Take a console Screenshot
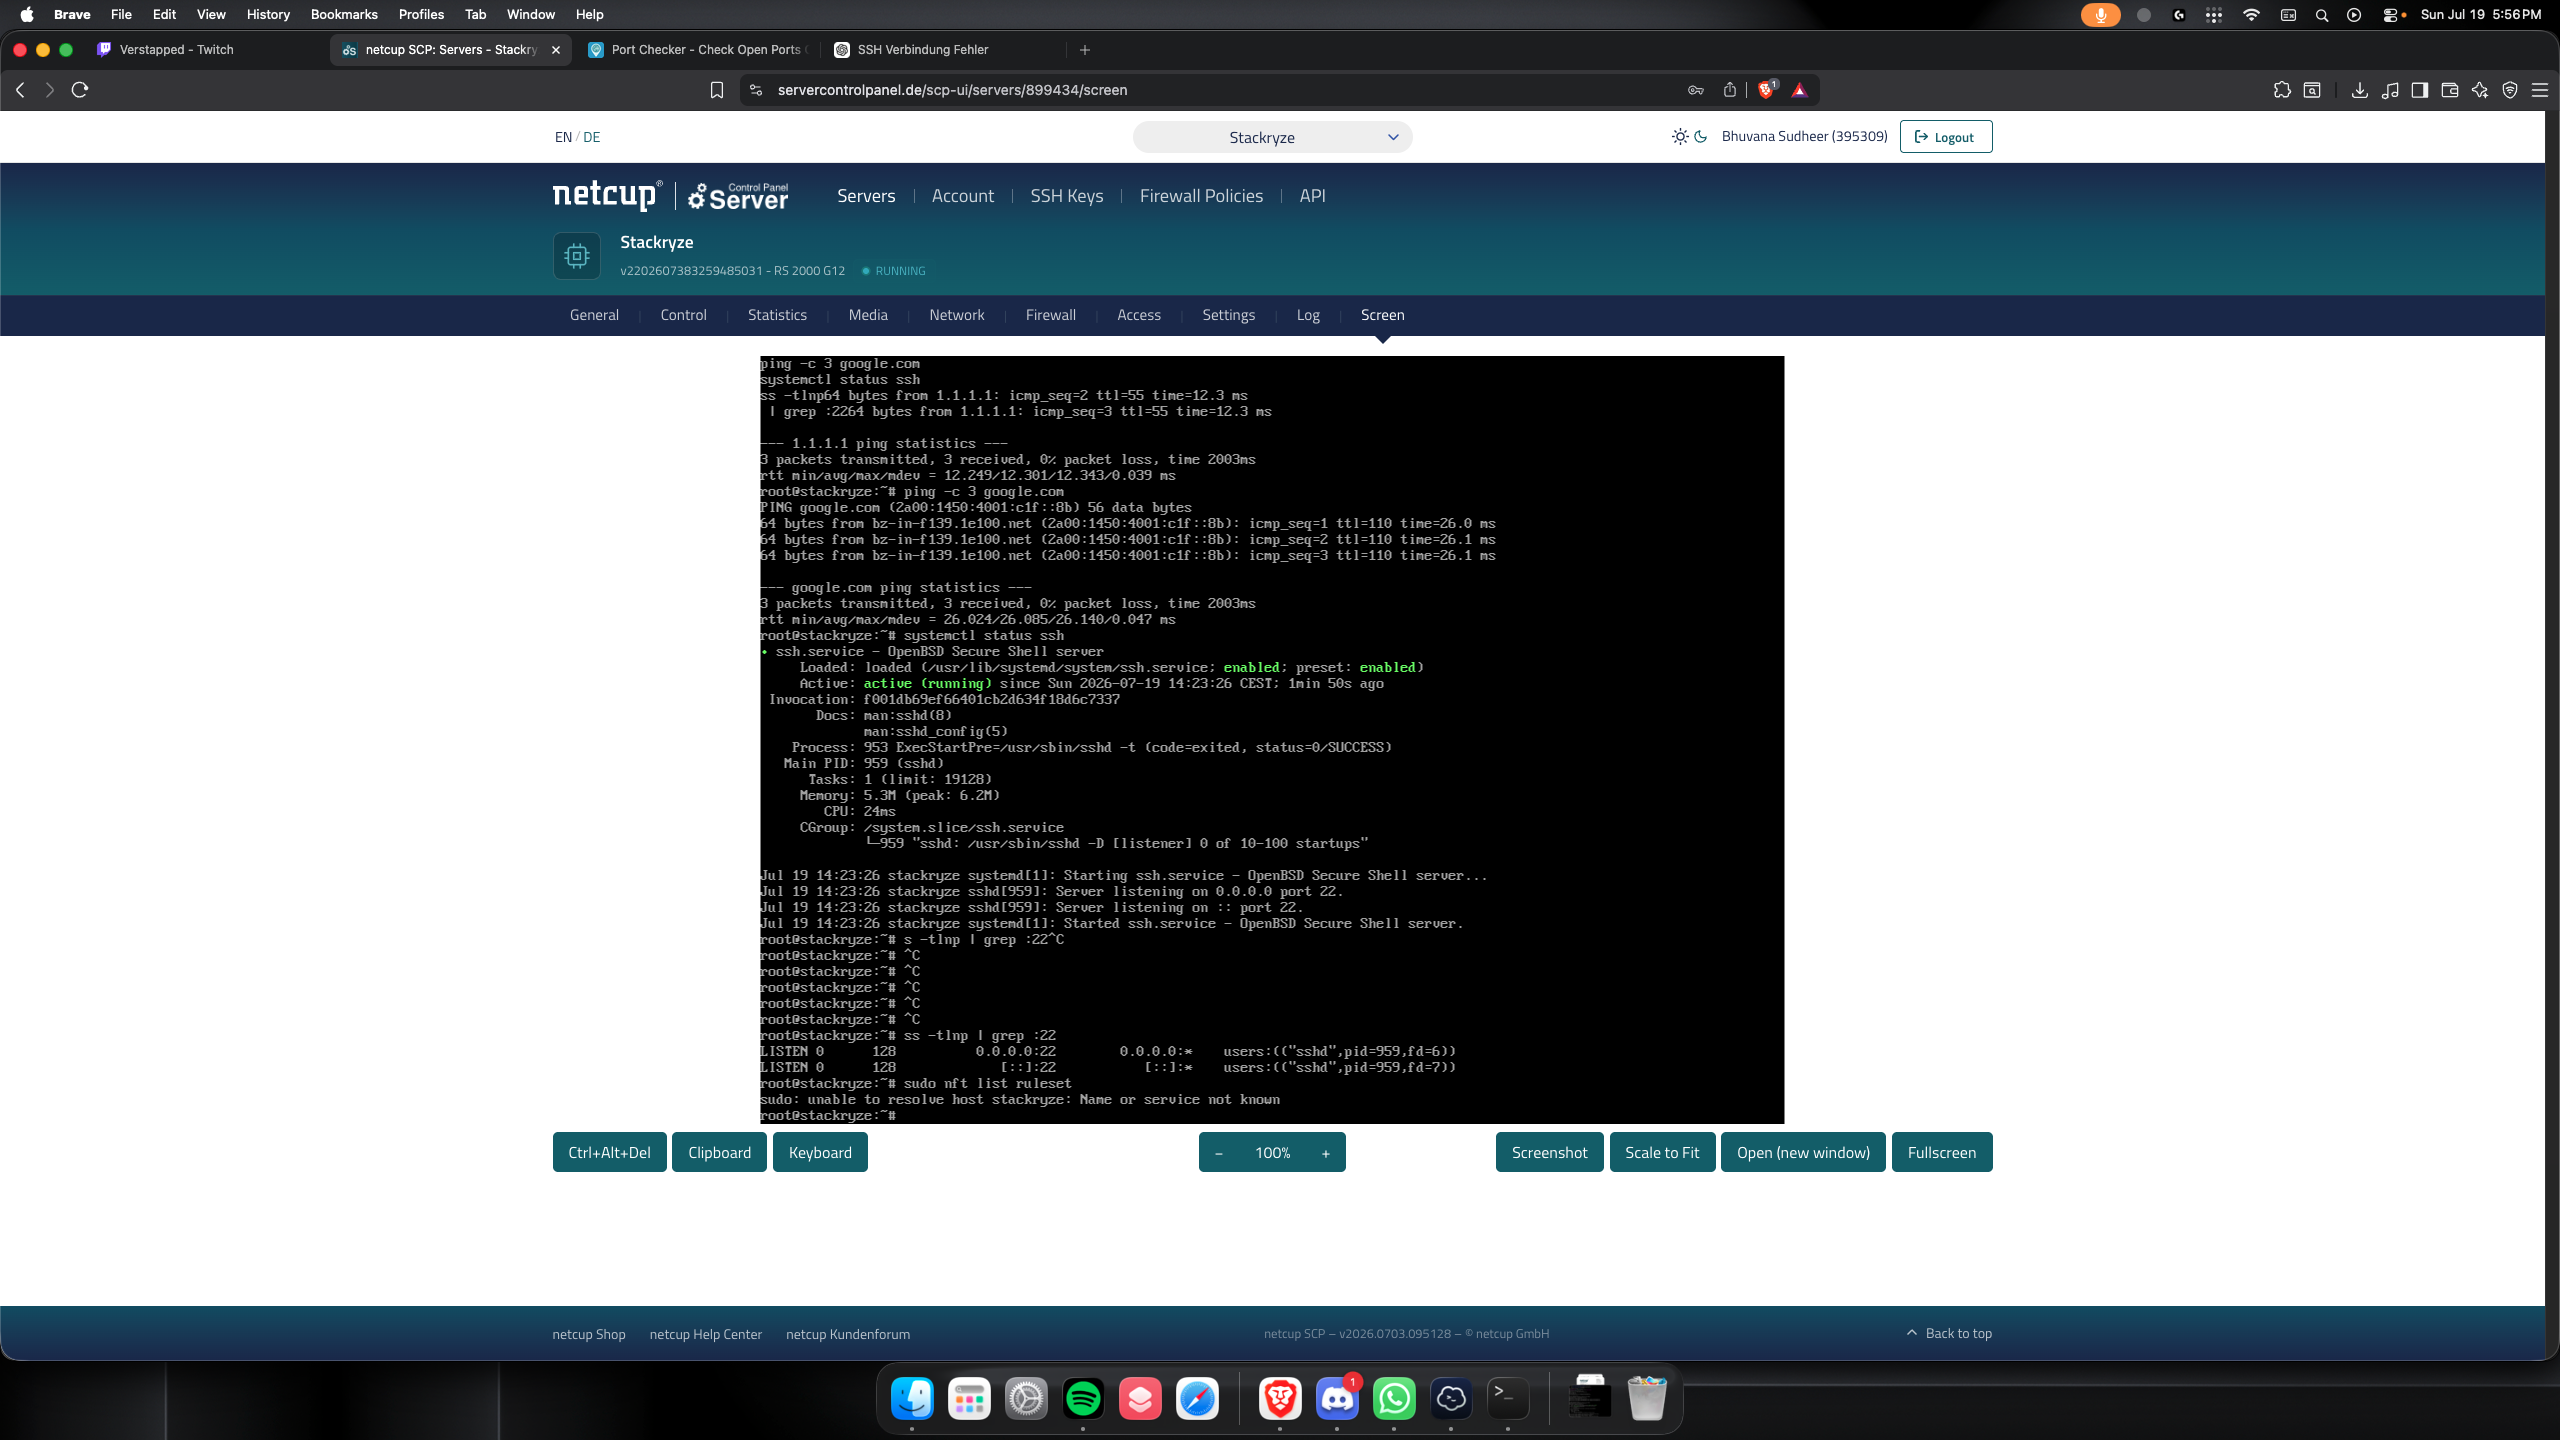 (x=1549, y=1153)
